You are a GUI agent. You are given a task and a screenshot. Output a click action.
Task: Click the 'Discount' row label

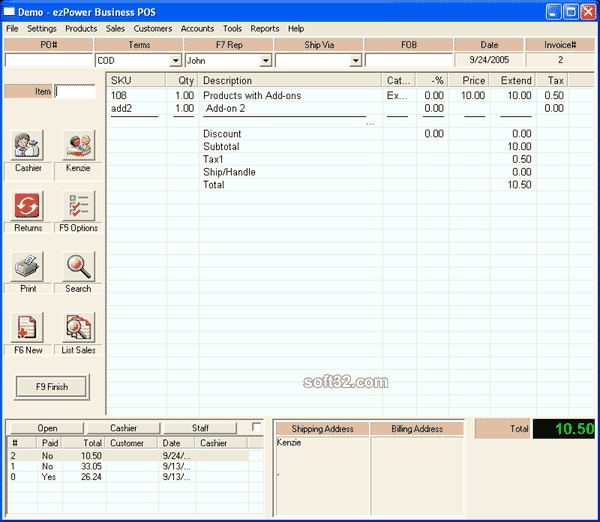click(222, 134)
